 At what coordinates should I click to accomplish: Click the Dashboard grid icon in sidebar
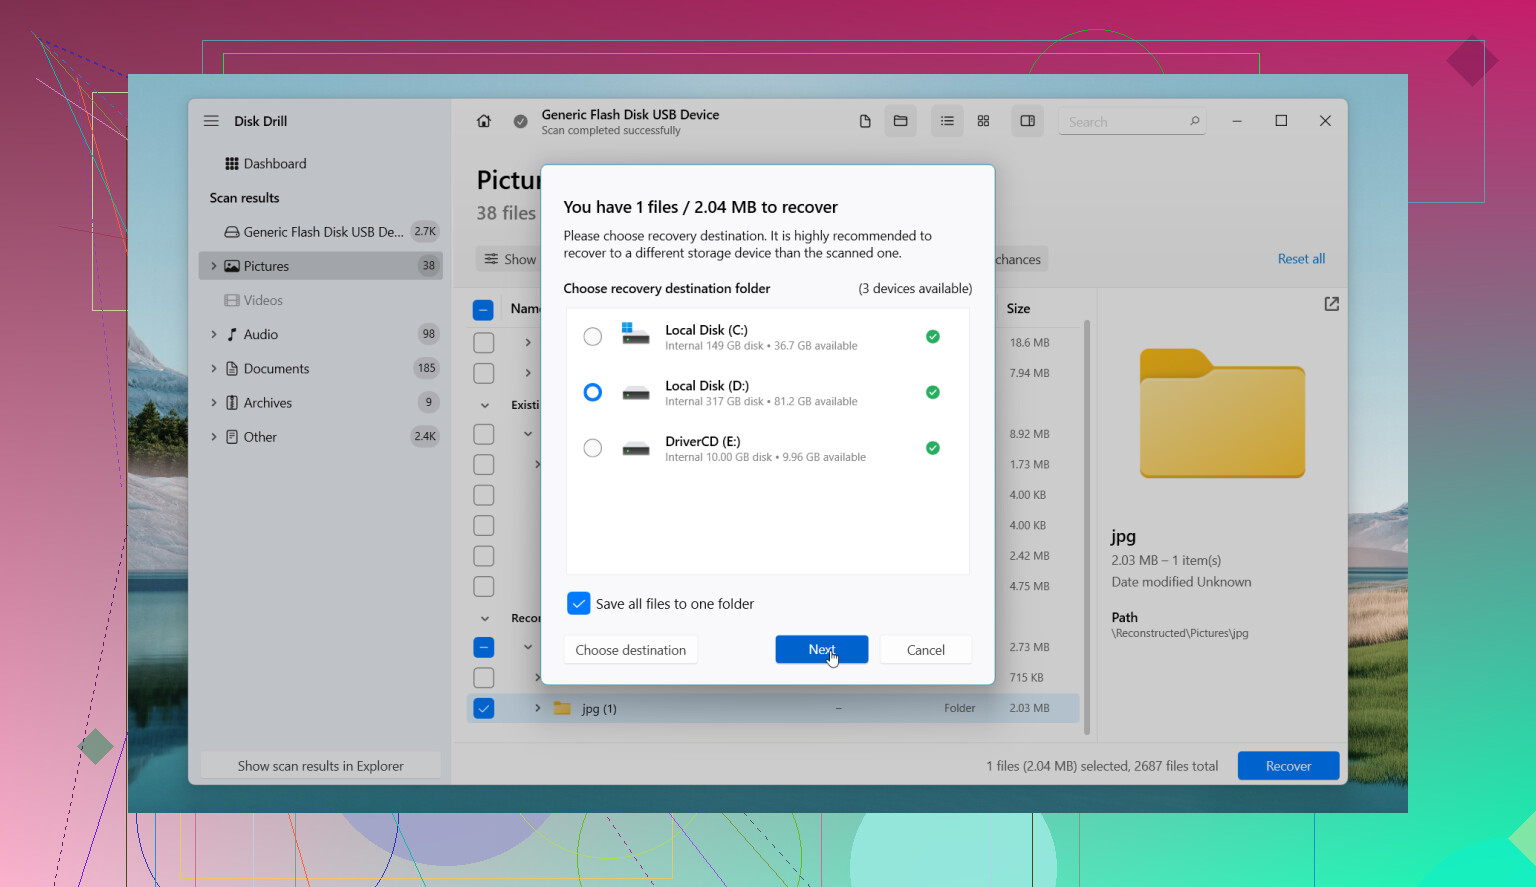pos(232,164)
